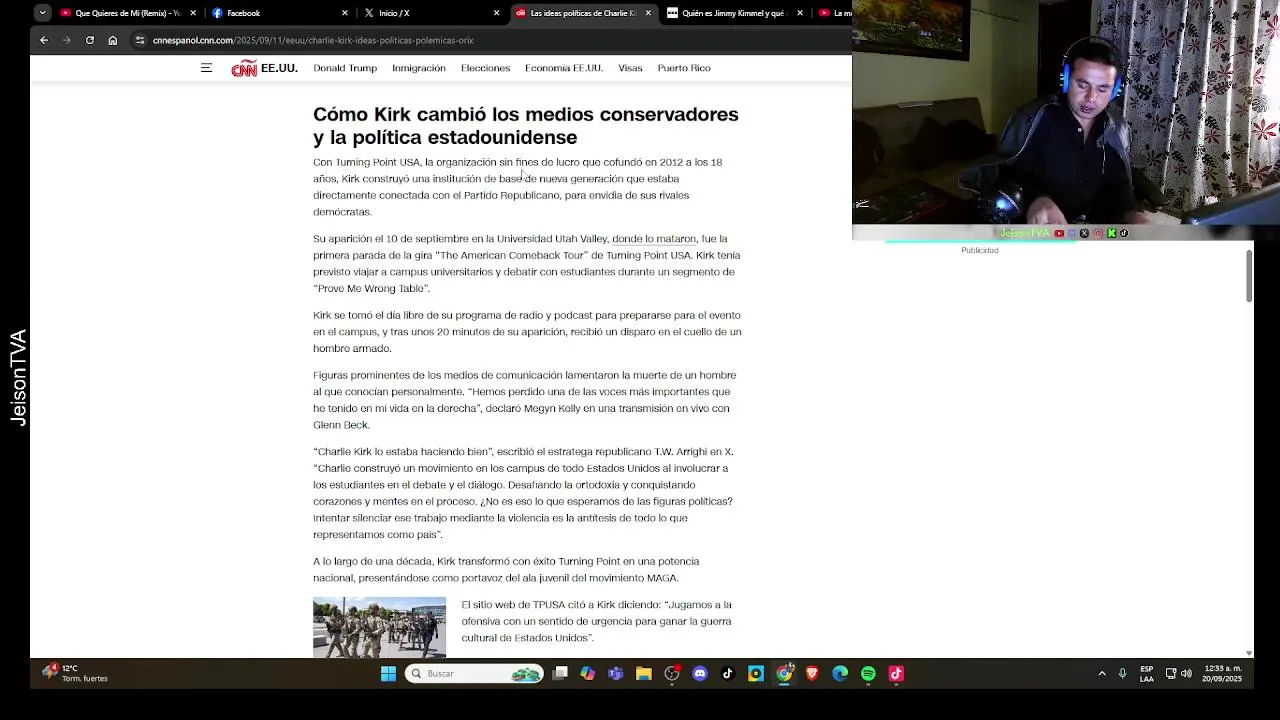1280x720 pixels.
Task: Go forward in browser history
Action: (67, 40)
